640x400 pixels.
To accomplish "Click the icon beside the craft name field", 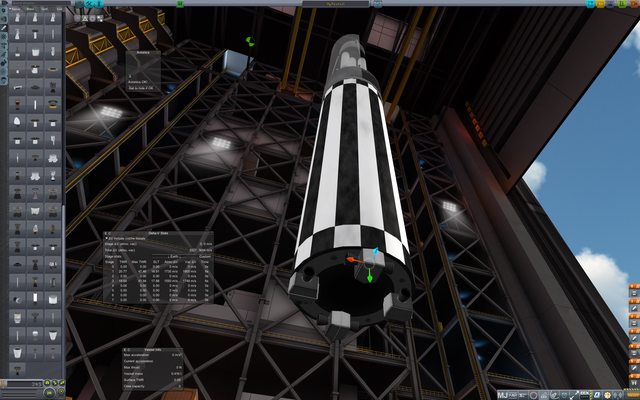I will tap(378, 4).
